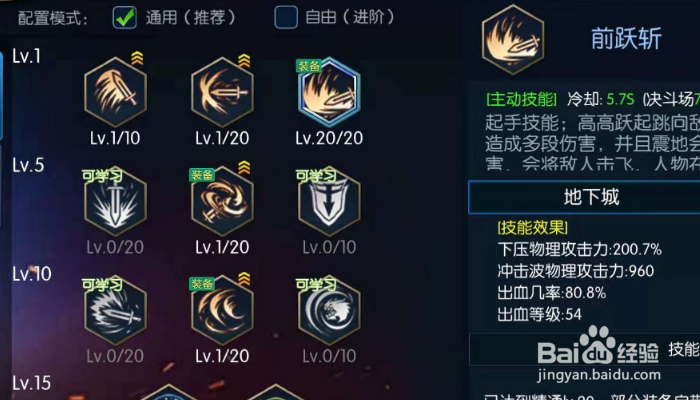Image resolution: width=700 pixels, height=400 pixels.
Task: Choose the equipped crescent slash skill in Lv.10 row
Action: [x=222, y=310]
